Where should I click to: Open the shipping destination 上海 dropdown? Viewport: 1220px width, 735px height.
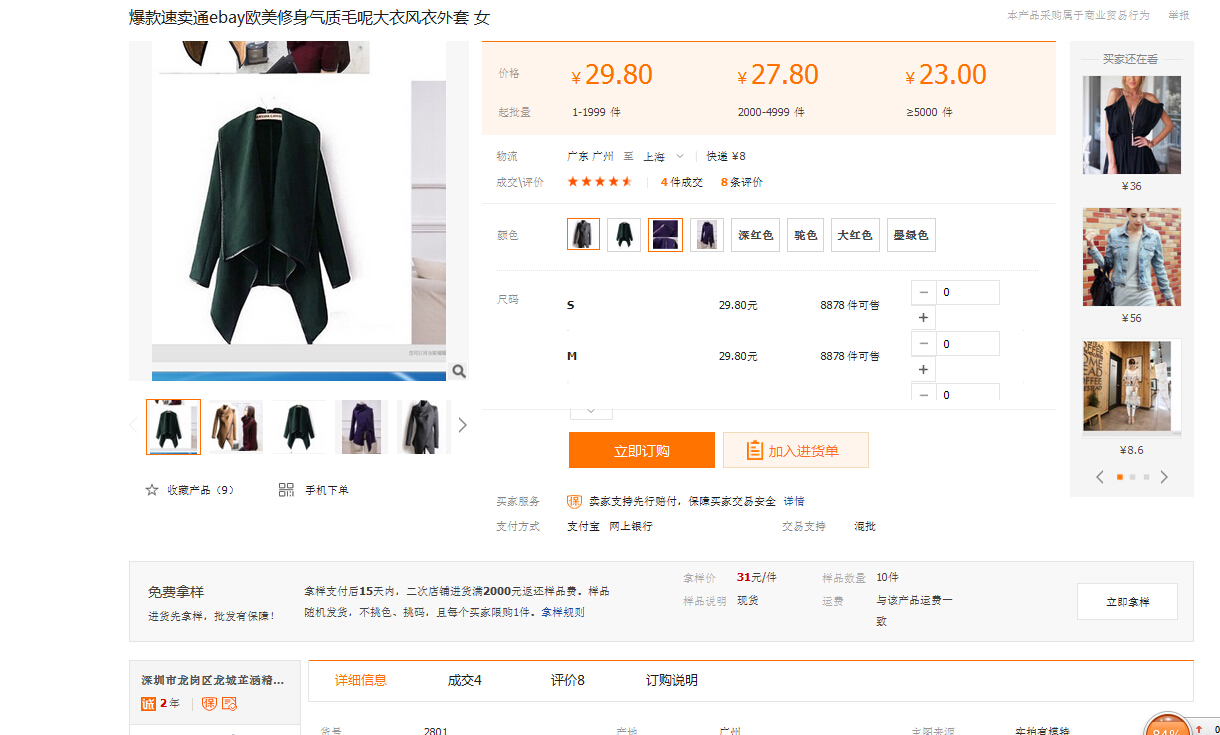tap(663, 156)
